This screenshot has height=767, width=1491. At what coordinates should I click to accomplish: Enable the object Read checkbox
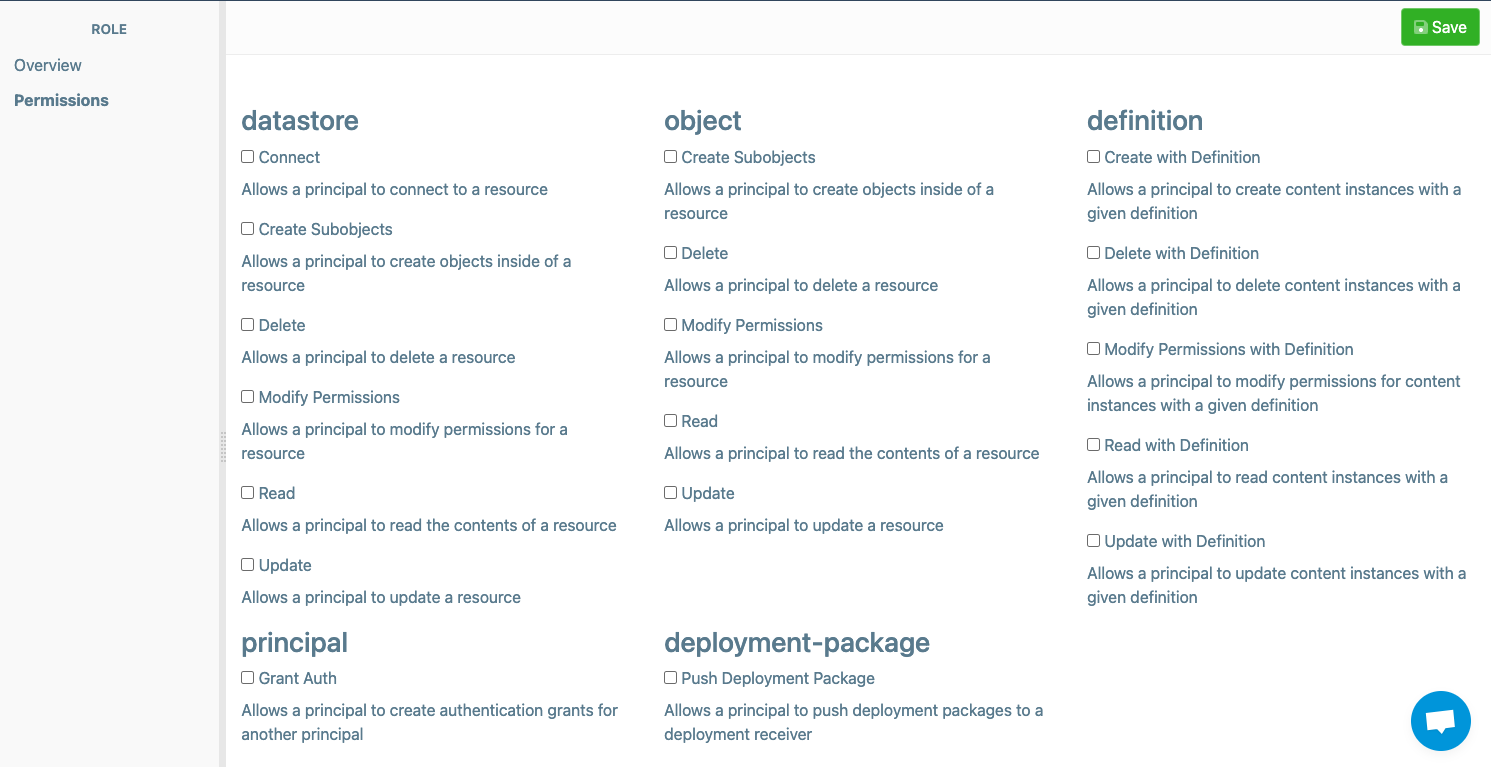click(670, 421)
